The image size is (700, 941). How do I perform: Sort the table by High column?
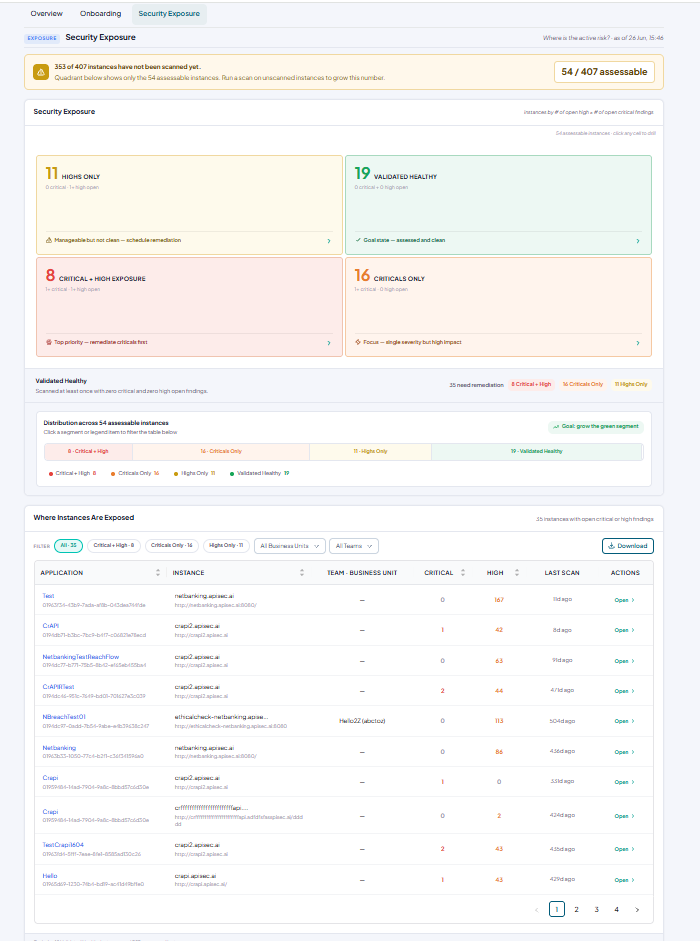pos(517,573)
